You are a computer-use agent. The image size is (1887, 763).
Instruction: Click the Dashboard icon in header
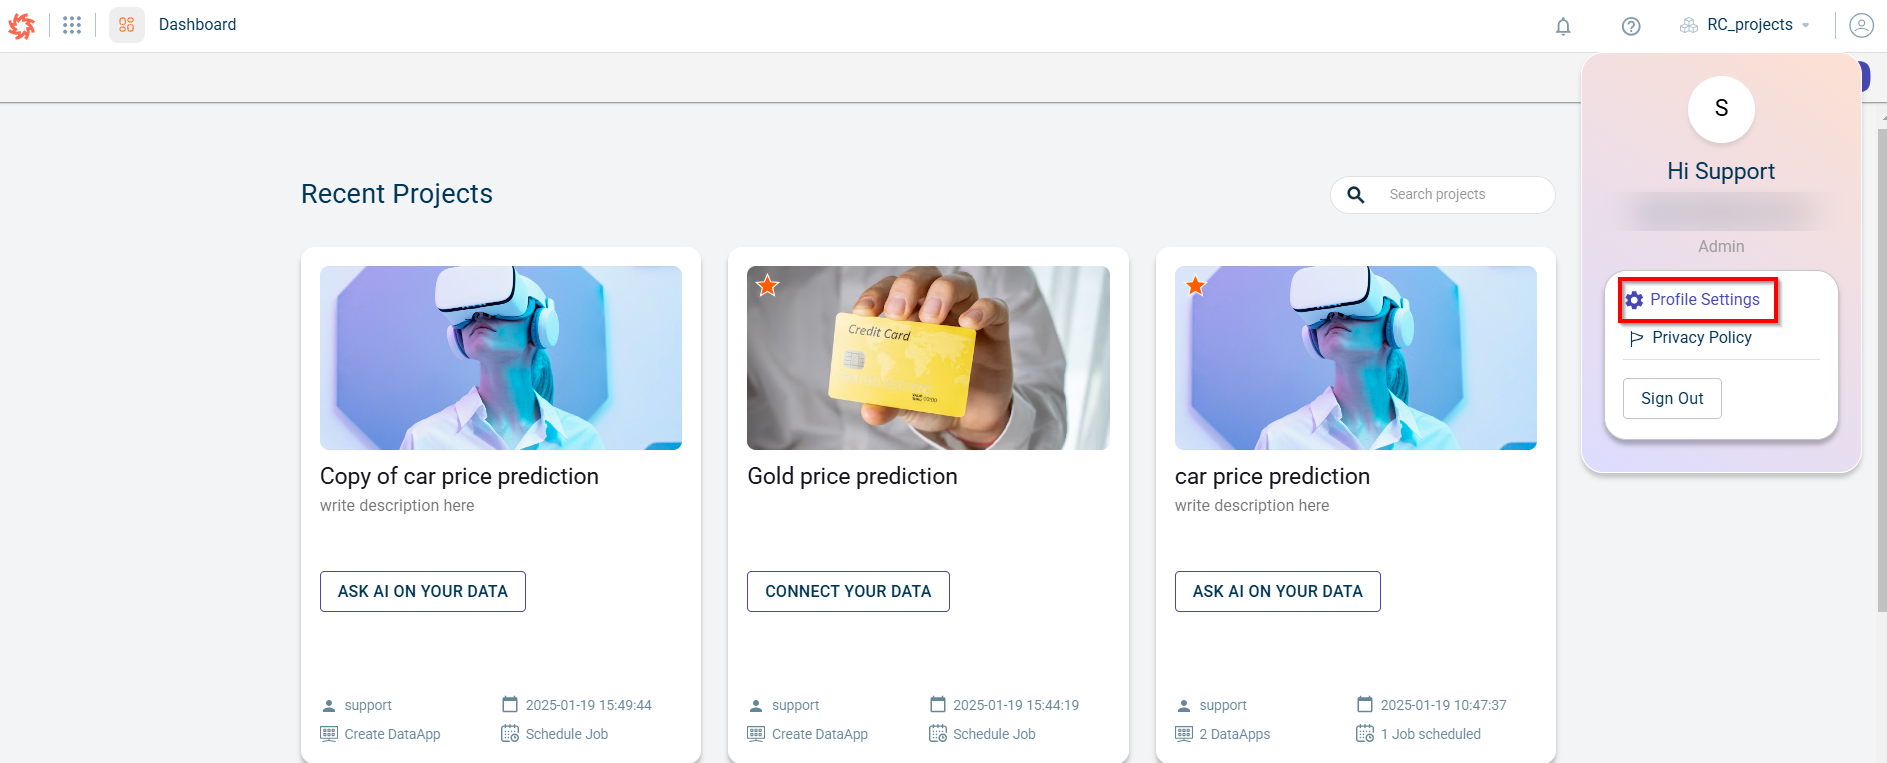pos(127,25)
